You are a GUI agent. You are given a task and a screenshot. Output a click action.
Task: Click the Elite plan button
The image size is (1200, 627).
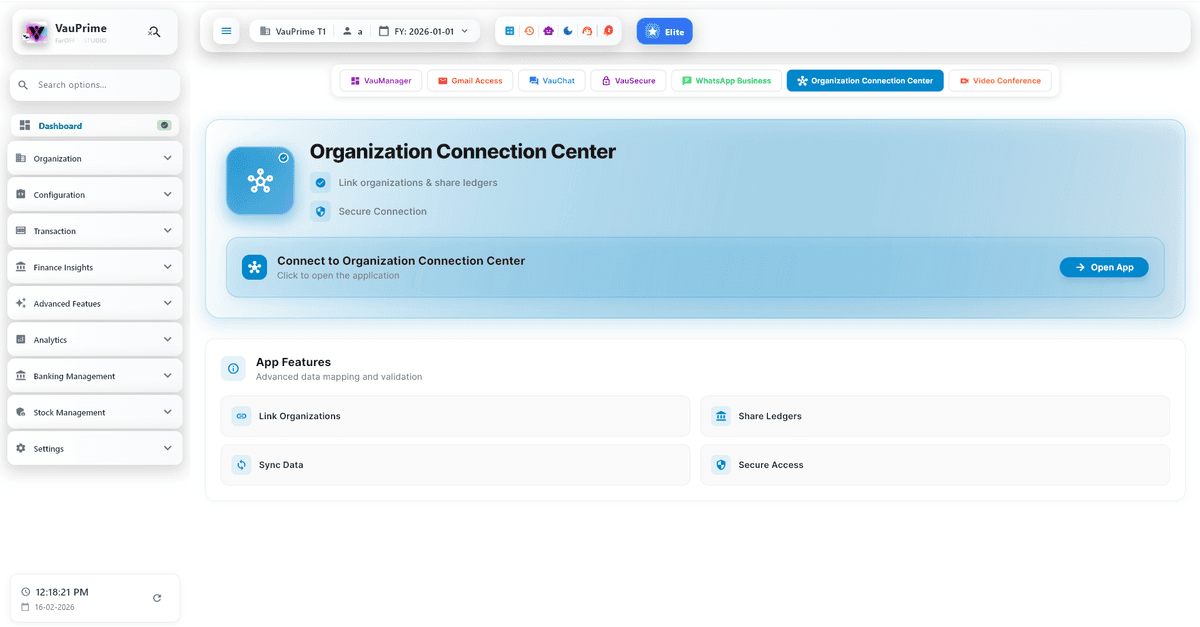point(664,32)
